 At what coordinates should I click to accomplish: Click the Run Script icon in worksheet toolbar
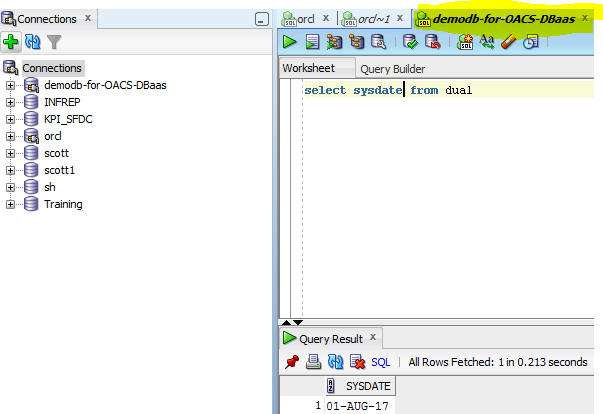pos(312,42)
